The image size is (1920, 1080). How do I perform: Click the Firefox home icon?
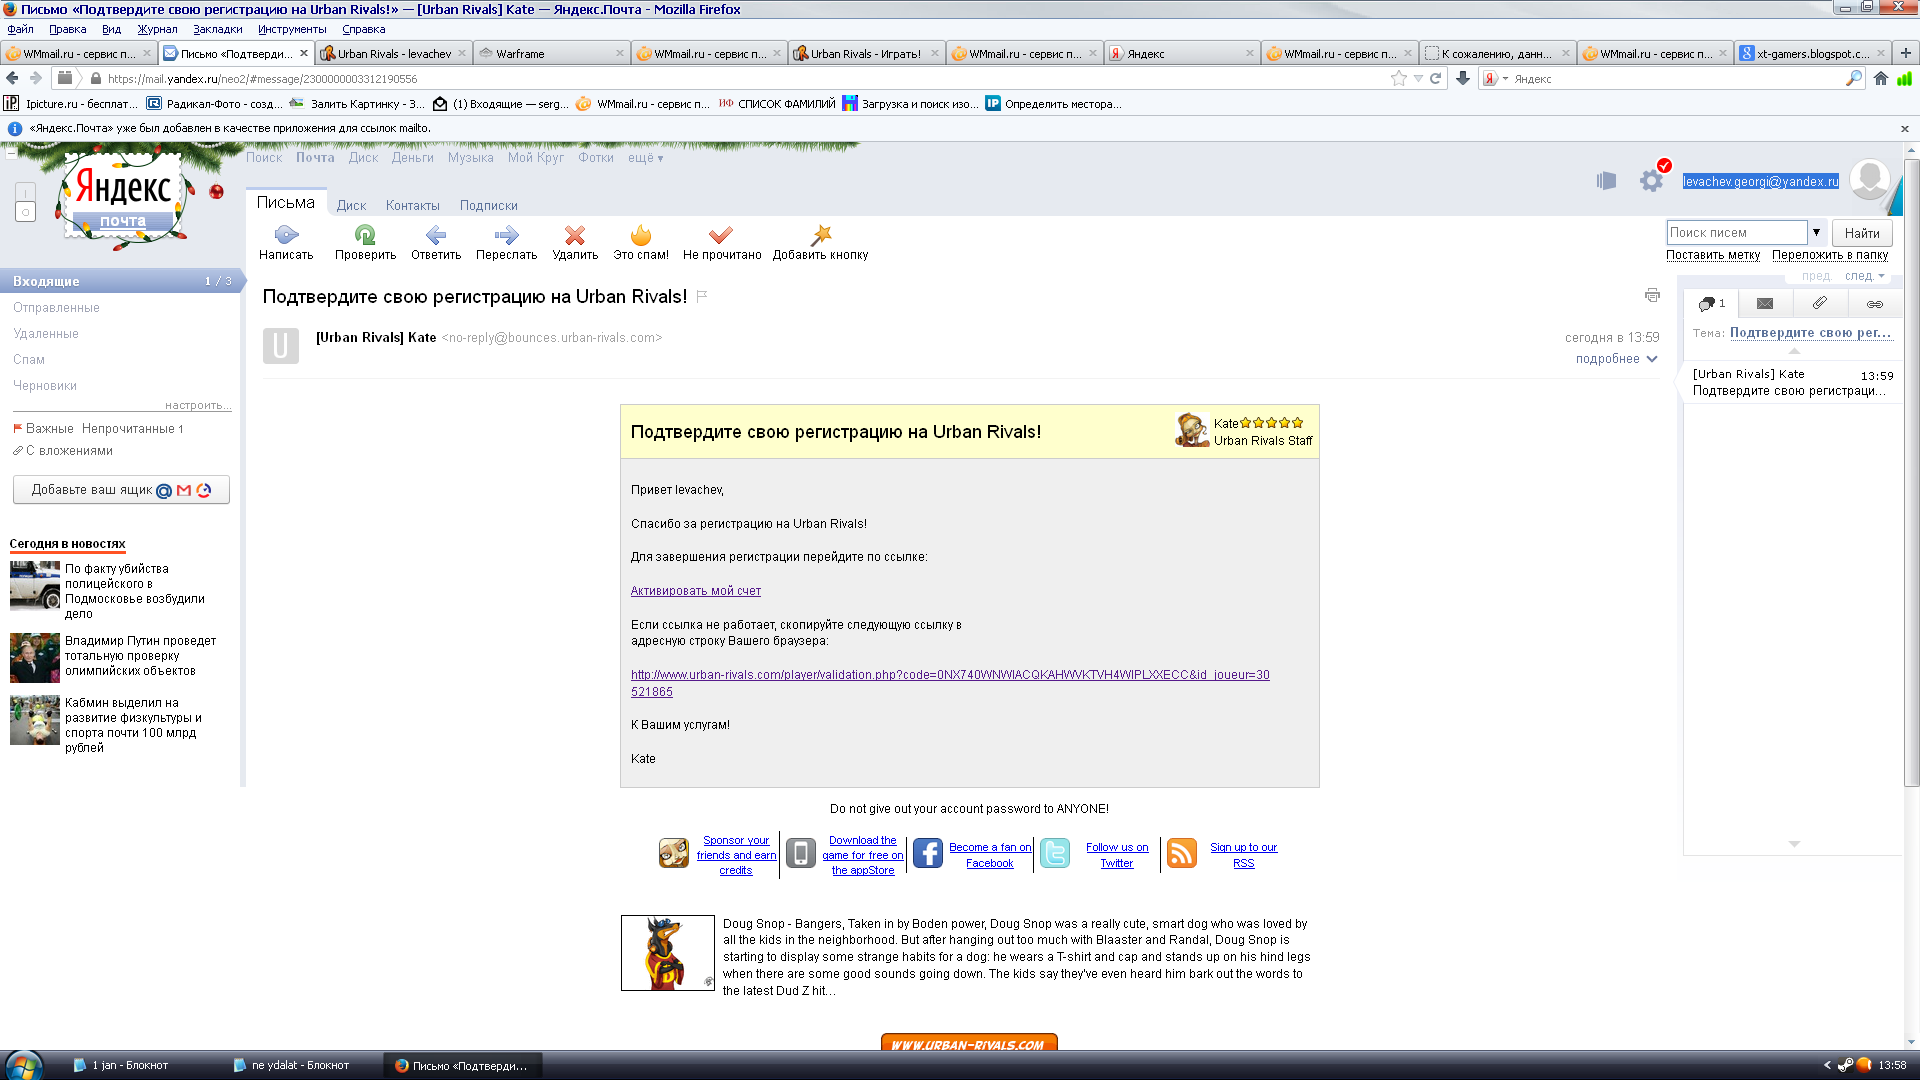tap(1881, 79)
